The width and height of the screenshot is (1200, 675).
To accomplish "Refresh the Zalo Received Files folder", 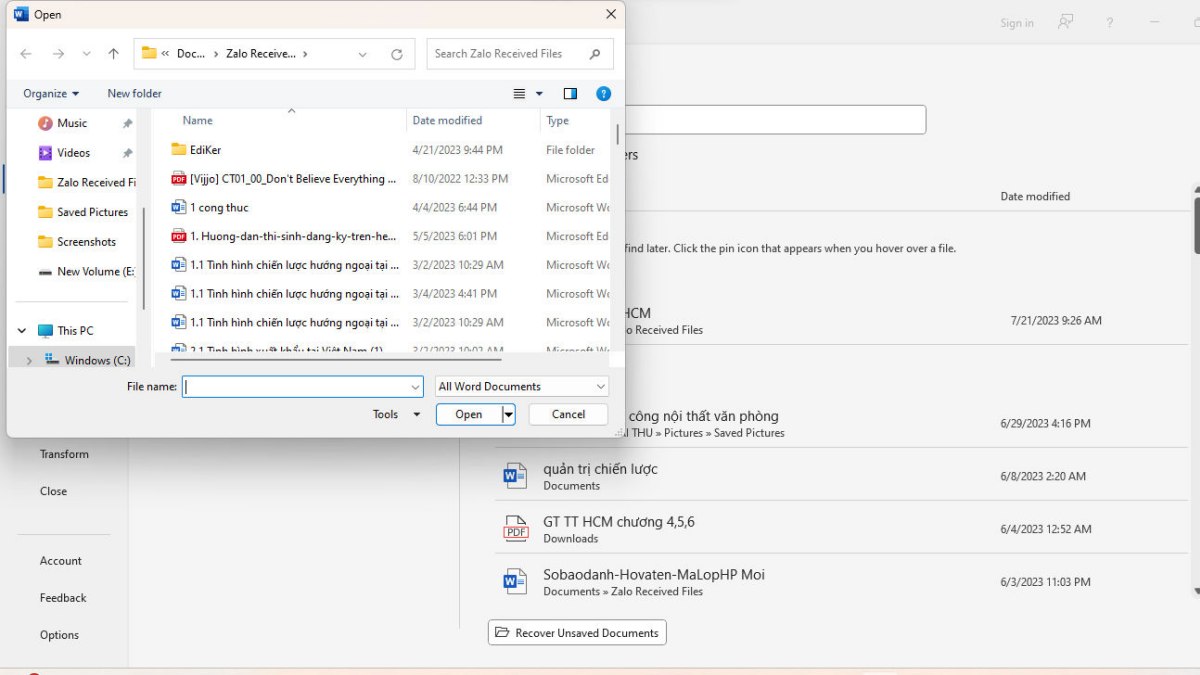I will tap(397, 54).
